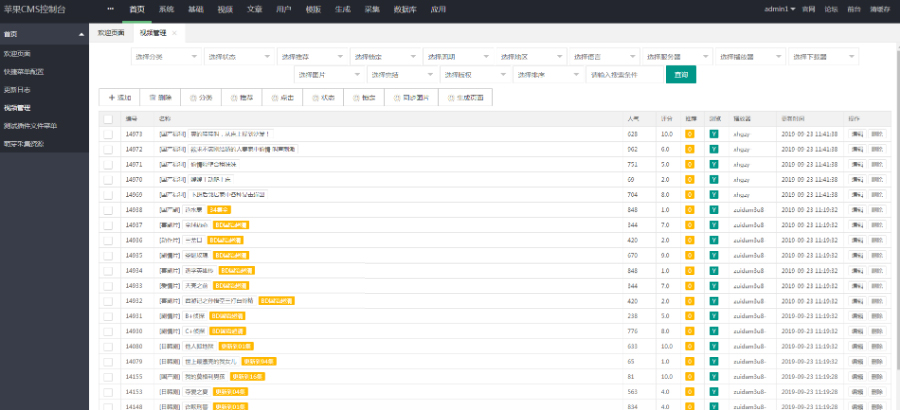Check the box for row 14071

point(108,164)
